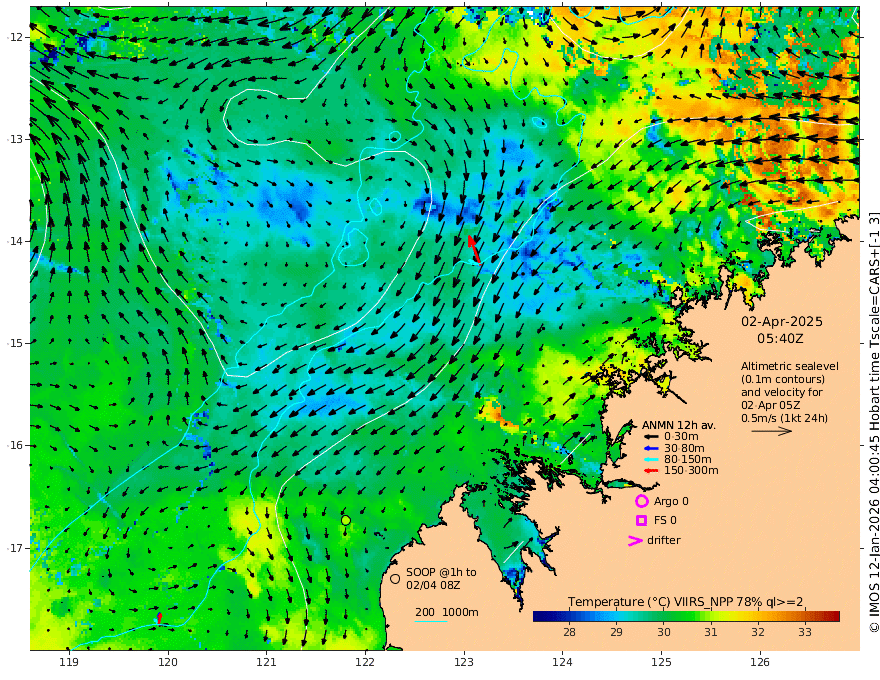Click the colorbar tick label 31
Viewport: 880px width, 680px height.
711,632
